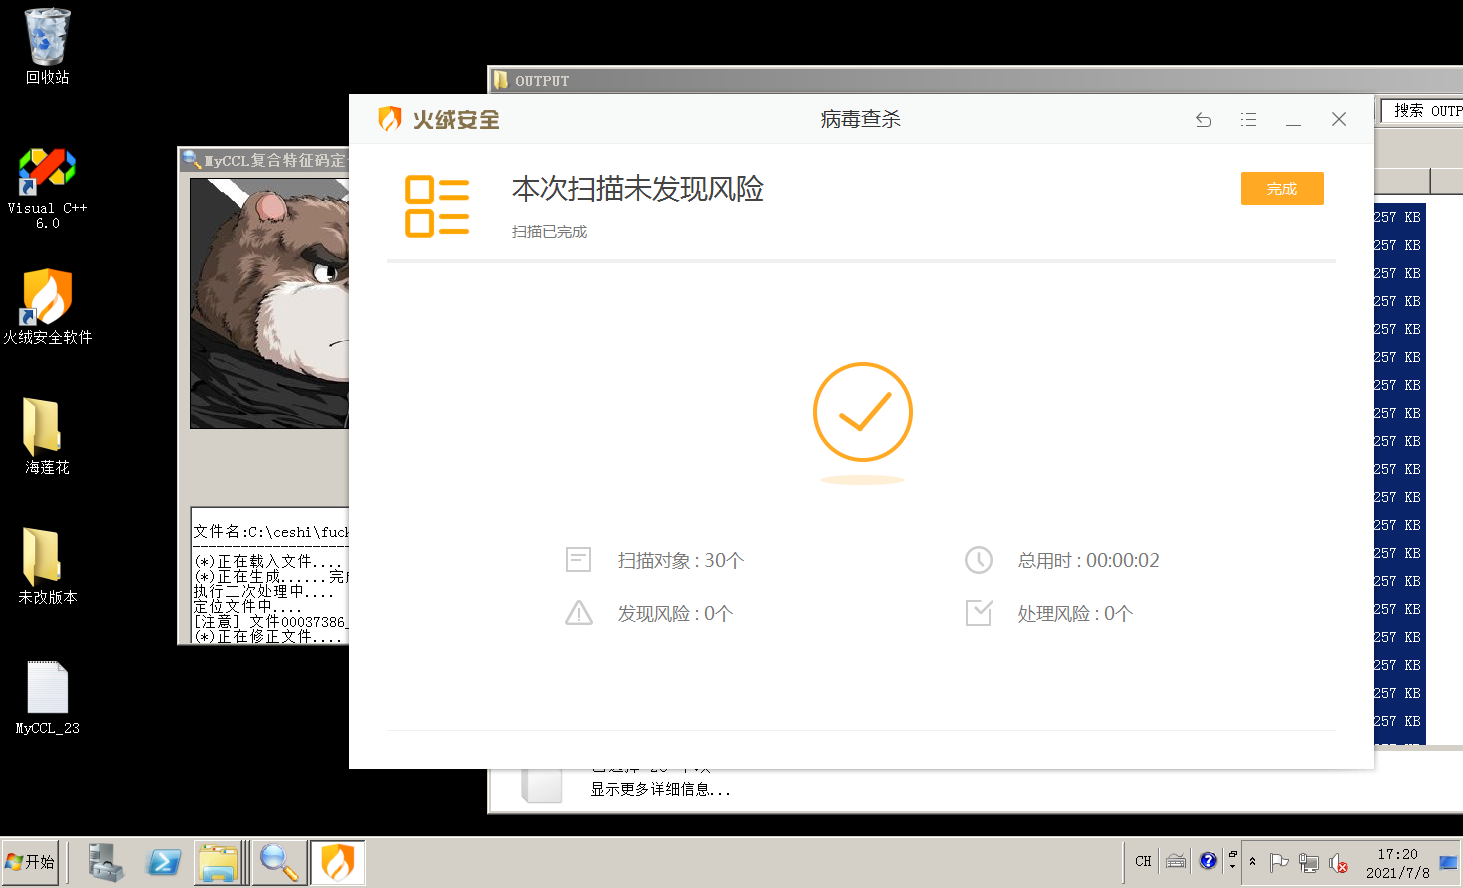Select text 扫描对象 : 30个

[681, 561]
